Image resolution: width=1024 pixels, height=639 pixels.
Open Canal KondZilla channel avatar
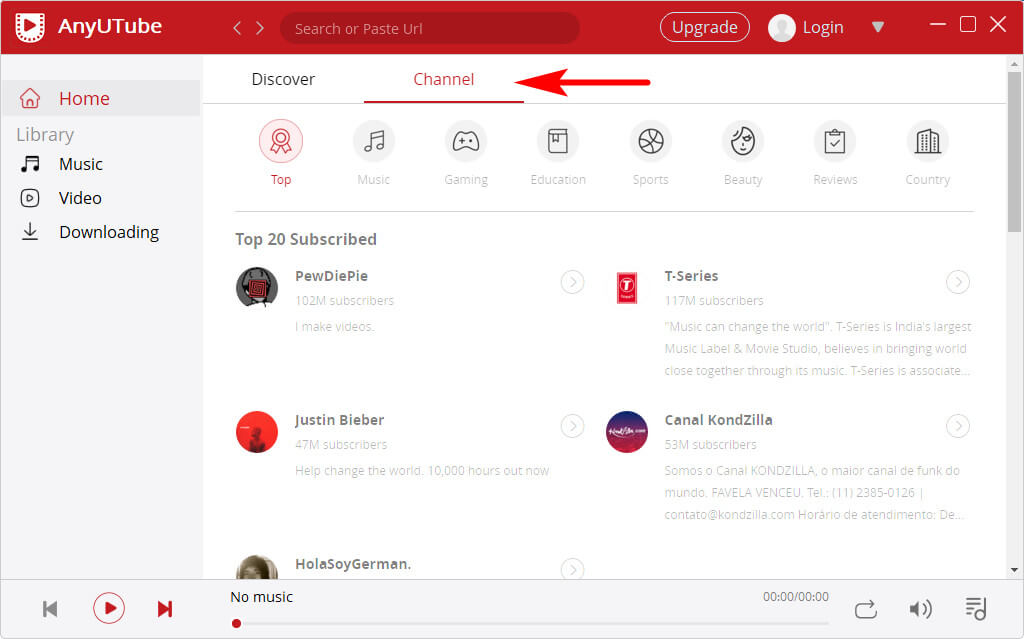627,431
